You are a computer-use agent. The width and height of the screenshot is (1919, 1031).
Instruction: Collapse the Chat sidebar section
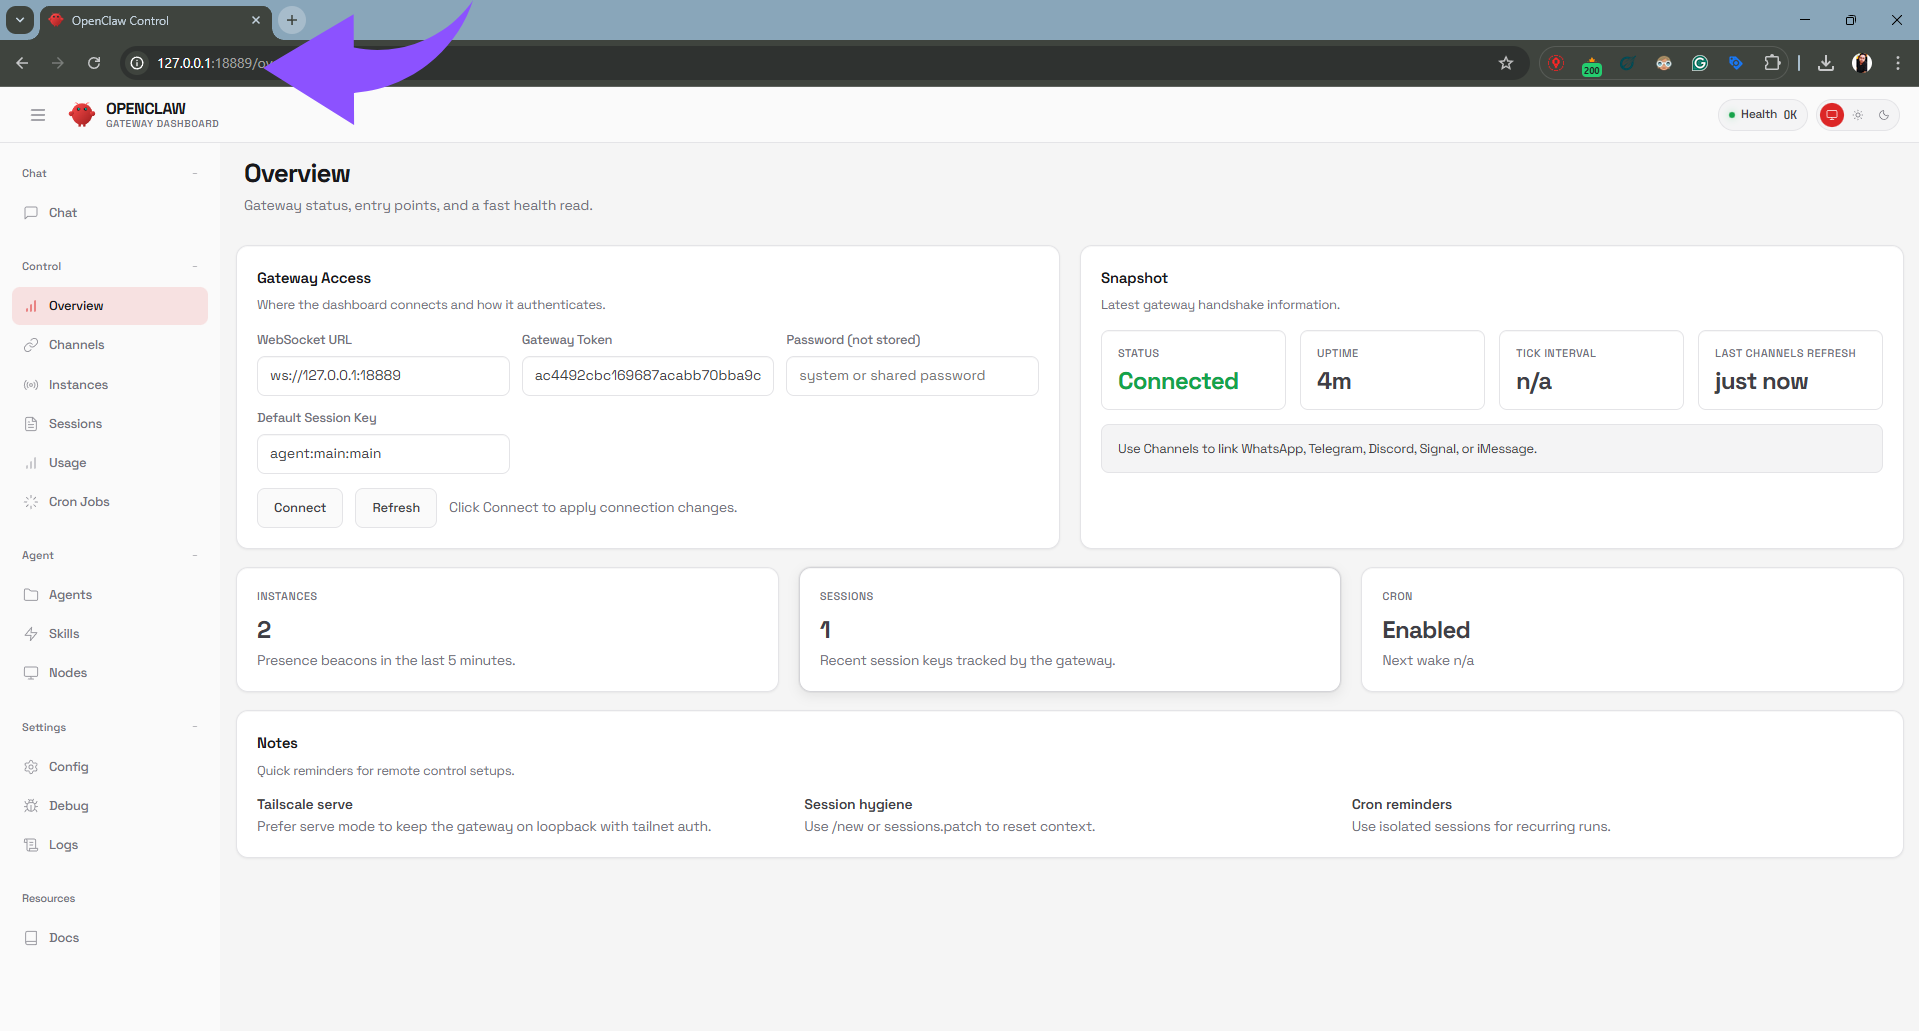(x=196, y=173)
